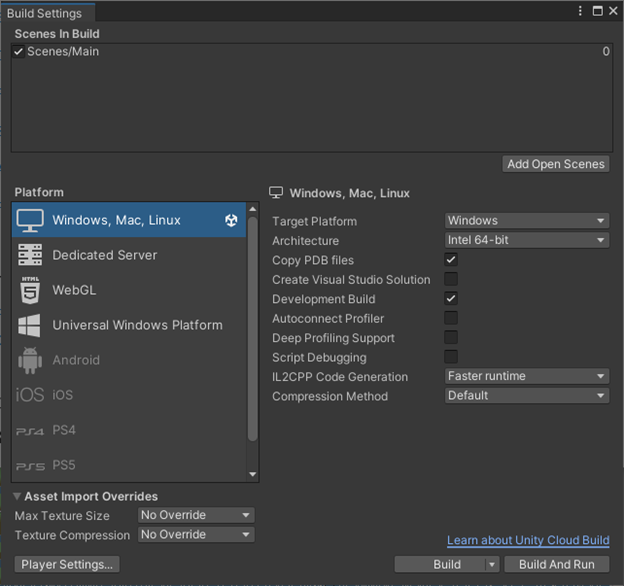Viewport: 624px width, 586px height.
Task: Click the Add Open Scenes button
Action: 556,164
